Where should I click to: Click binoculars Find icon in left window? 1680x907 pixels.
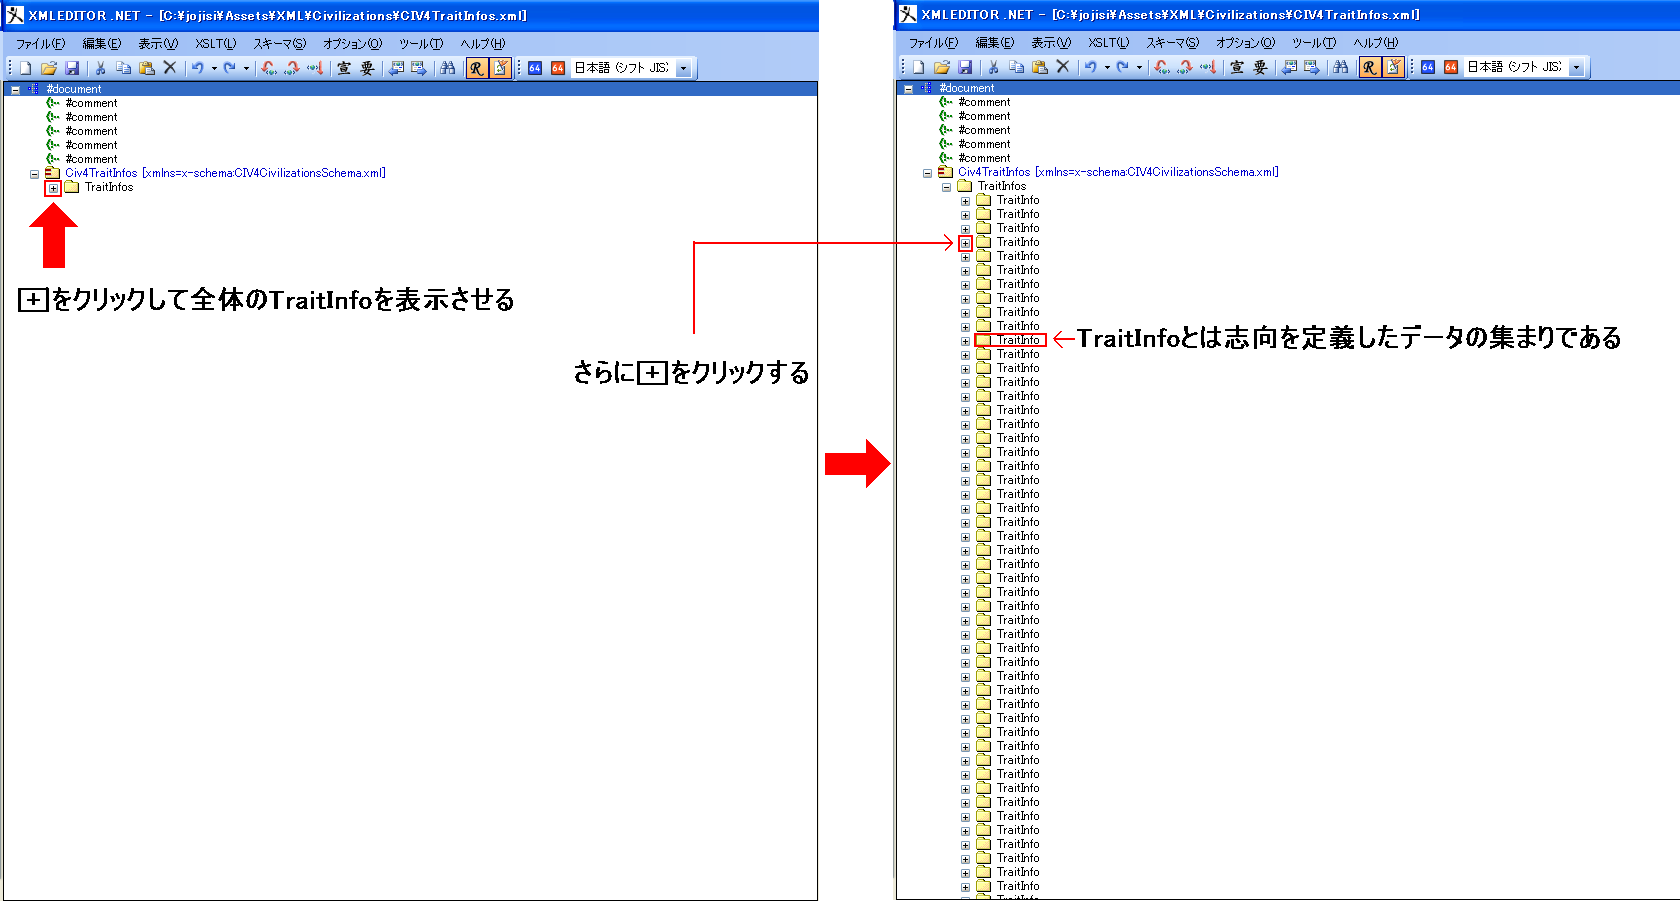448,68
